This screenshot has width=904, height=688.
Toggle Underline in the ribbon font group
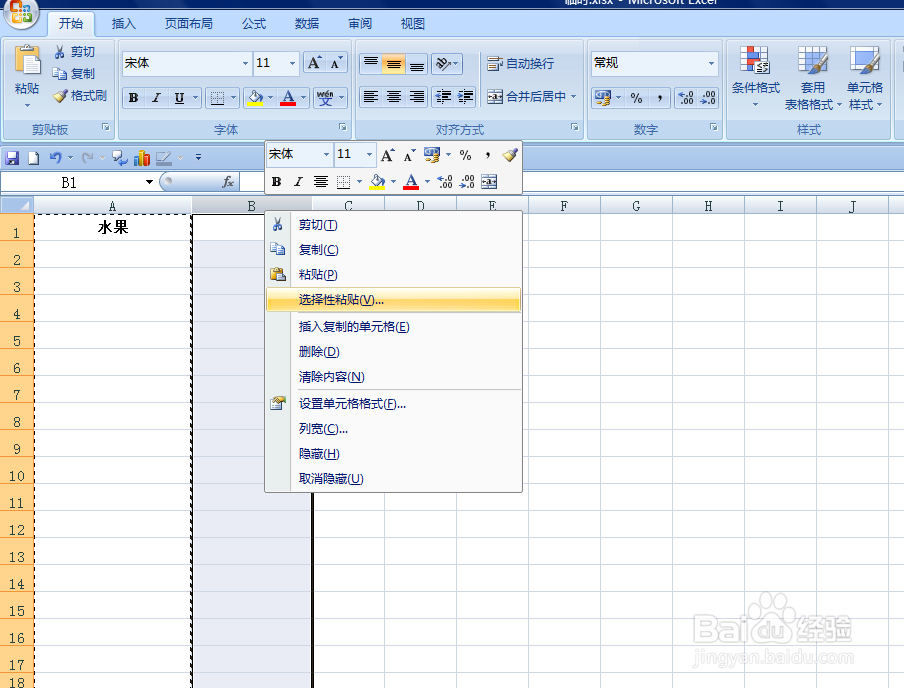(179, 98)
